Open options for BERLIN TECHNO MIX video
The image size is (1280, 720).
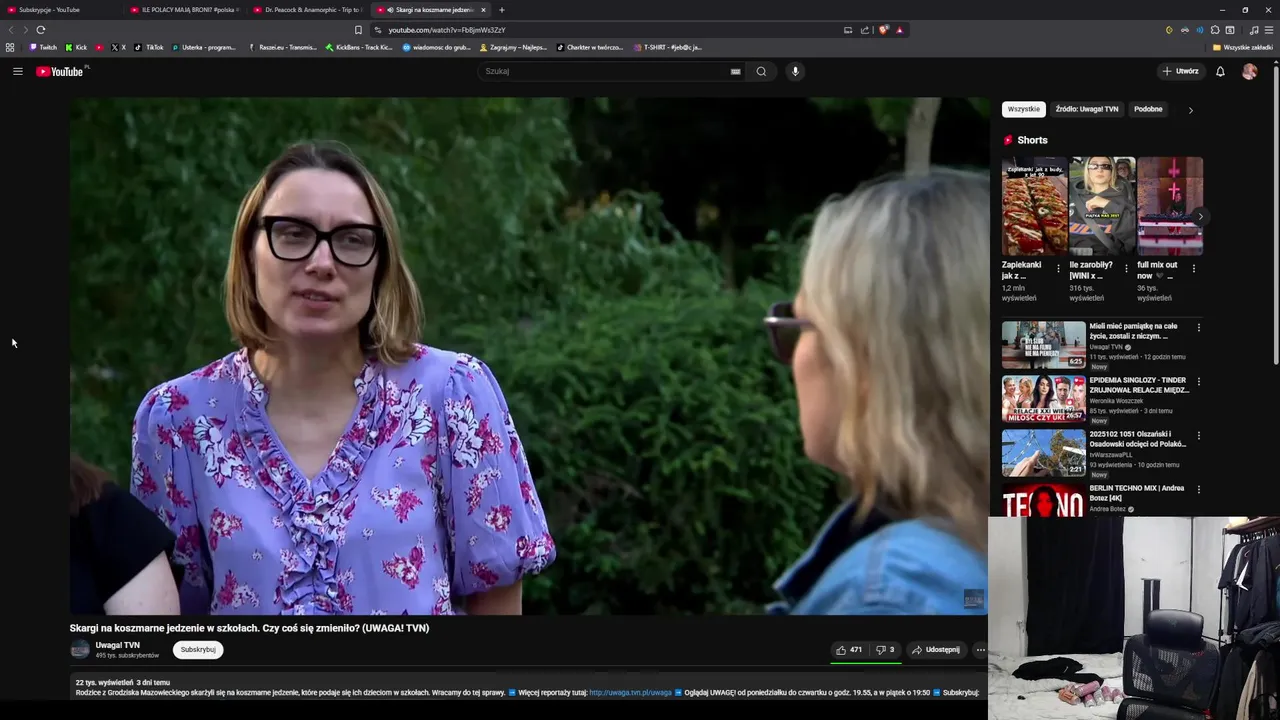(1199, 489)
